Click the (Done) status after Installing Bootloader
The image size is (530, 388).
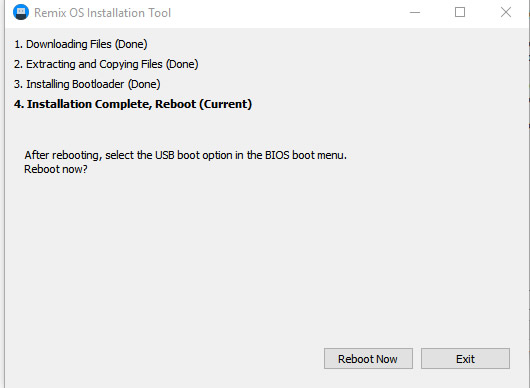tap(144, 84)
